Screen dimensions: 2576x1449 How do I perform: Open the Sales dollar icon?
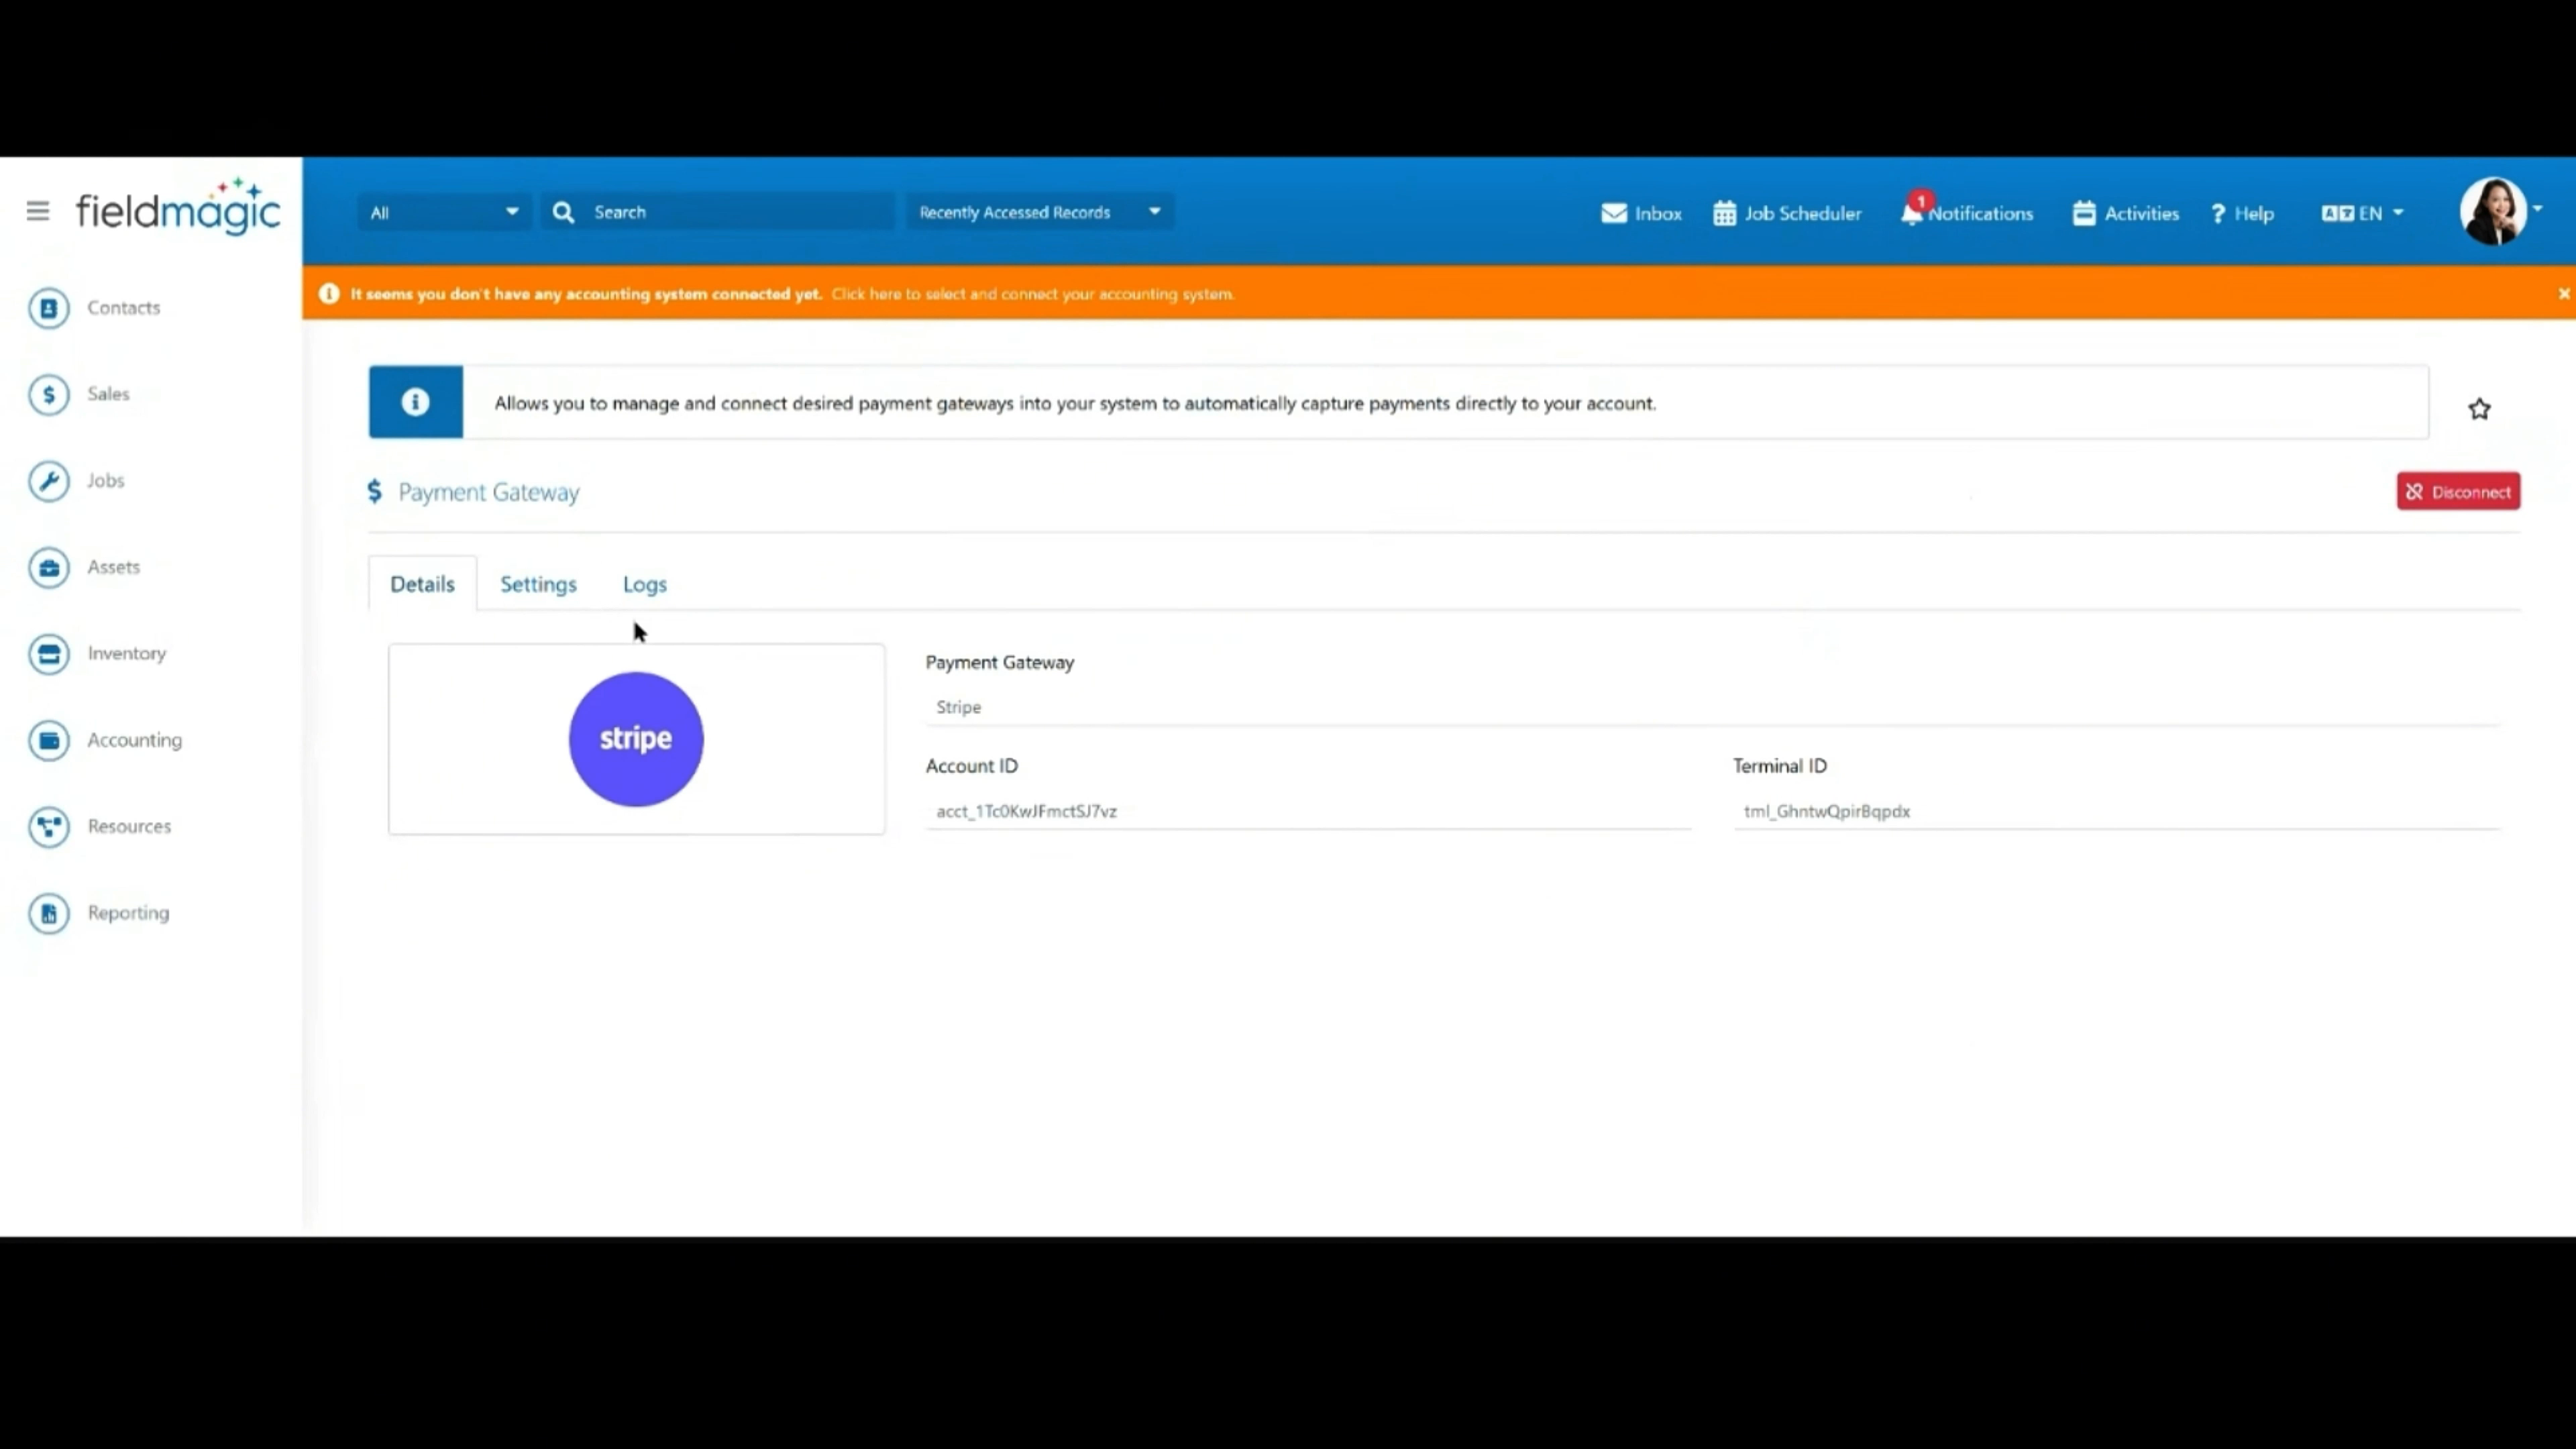49,394
